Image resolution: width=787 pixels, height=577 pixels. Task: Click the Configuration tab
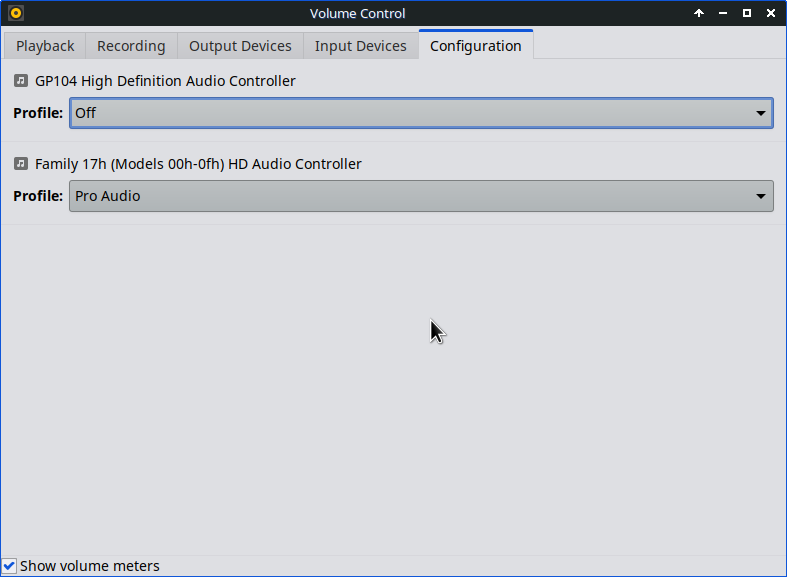pyautogui.click(x=475, y=46)
